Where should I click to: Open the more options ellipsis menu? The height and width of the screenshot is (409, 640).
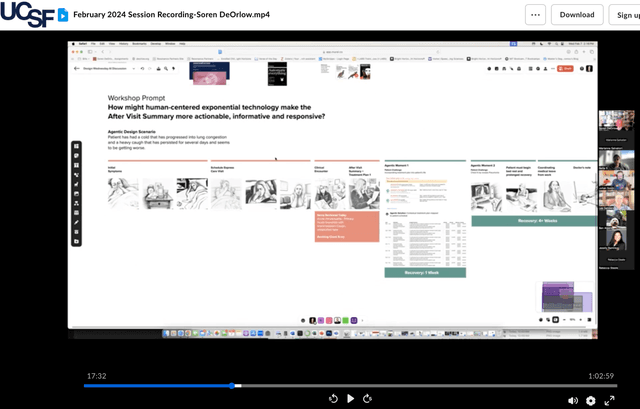click(535, 15)
